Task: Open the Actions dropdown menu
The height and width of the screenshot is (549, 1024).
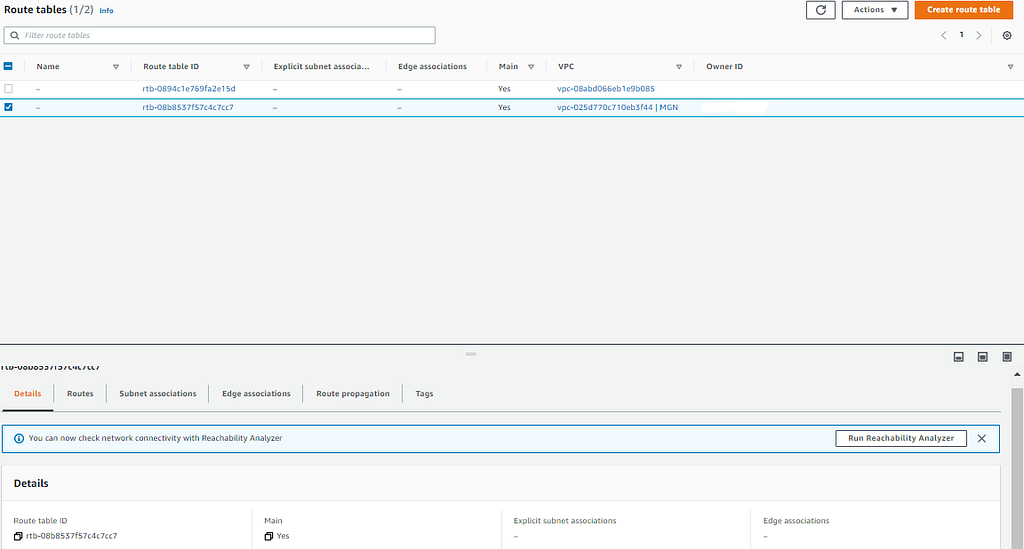Action: pyautogui.click(x=874, y=10)
